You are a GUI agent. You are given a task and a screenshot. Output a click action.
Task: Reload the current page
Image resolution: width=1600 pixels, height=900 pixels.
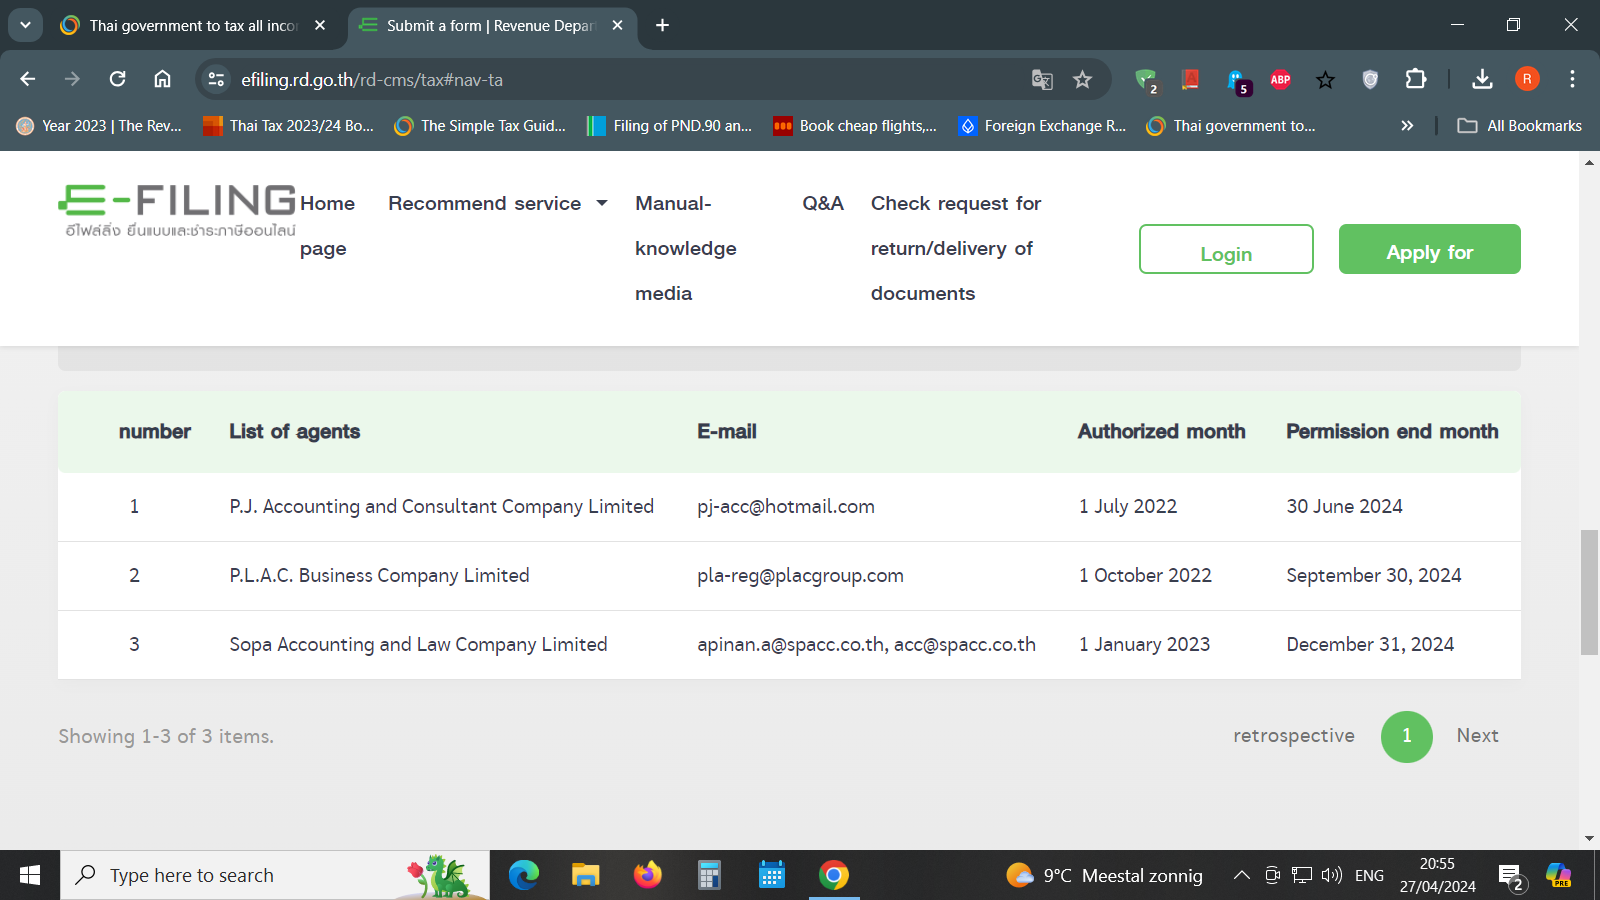[x=117, y=79]
